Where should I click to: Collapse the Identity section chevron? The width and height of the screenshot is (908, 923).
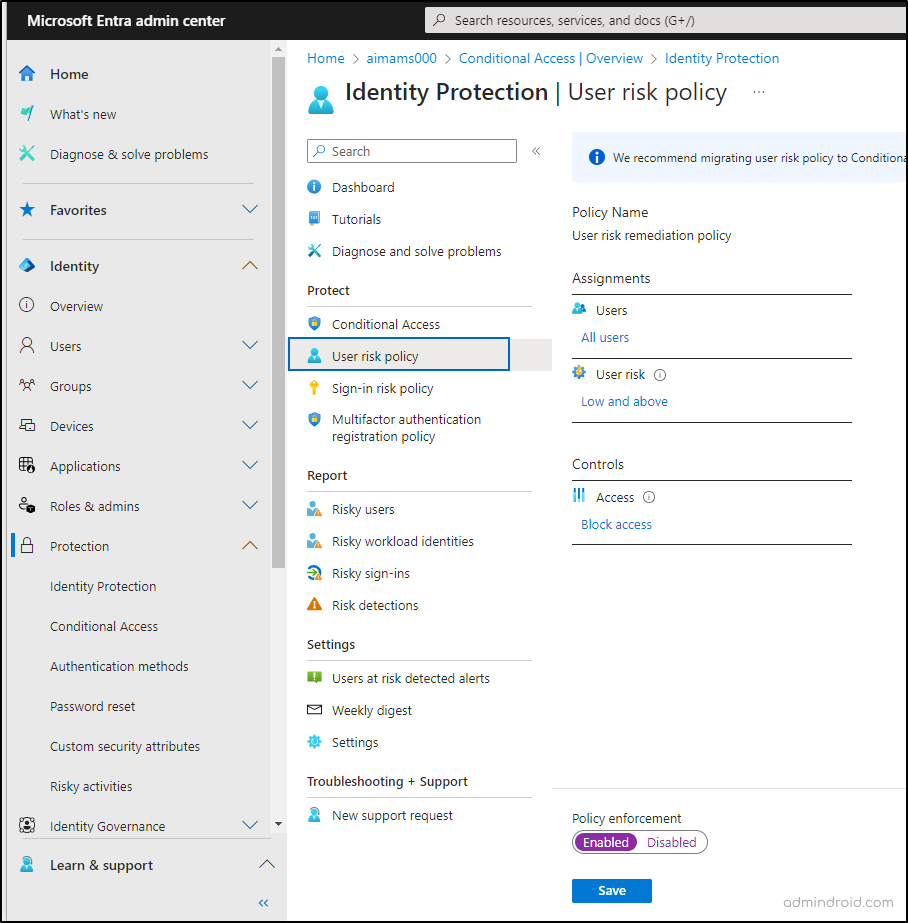[x=250, y=265]
